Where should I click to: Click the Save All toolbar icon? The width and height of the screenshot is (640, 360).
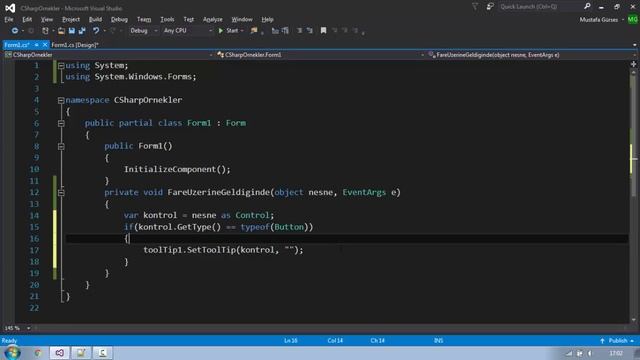(82, 31)
